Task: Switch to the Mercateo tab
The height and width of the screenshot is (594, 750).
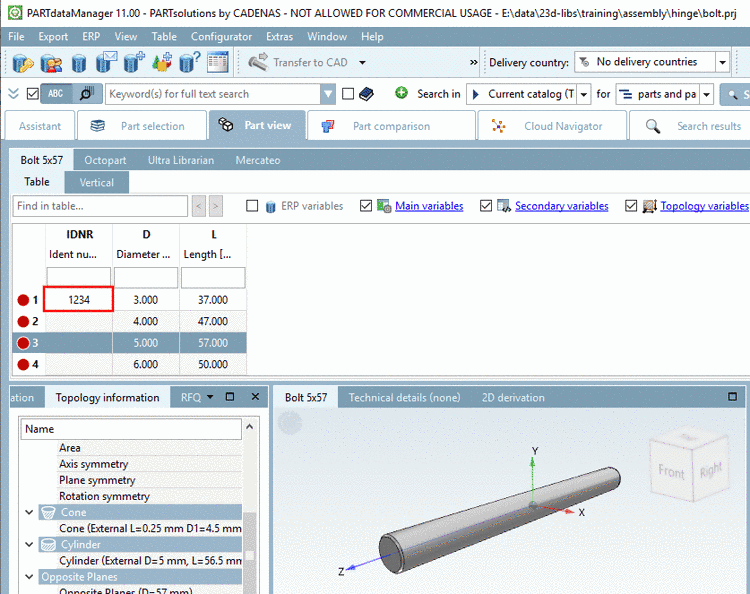Action: [x=258, y=160]
